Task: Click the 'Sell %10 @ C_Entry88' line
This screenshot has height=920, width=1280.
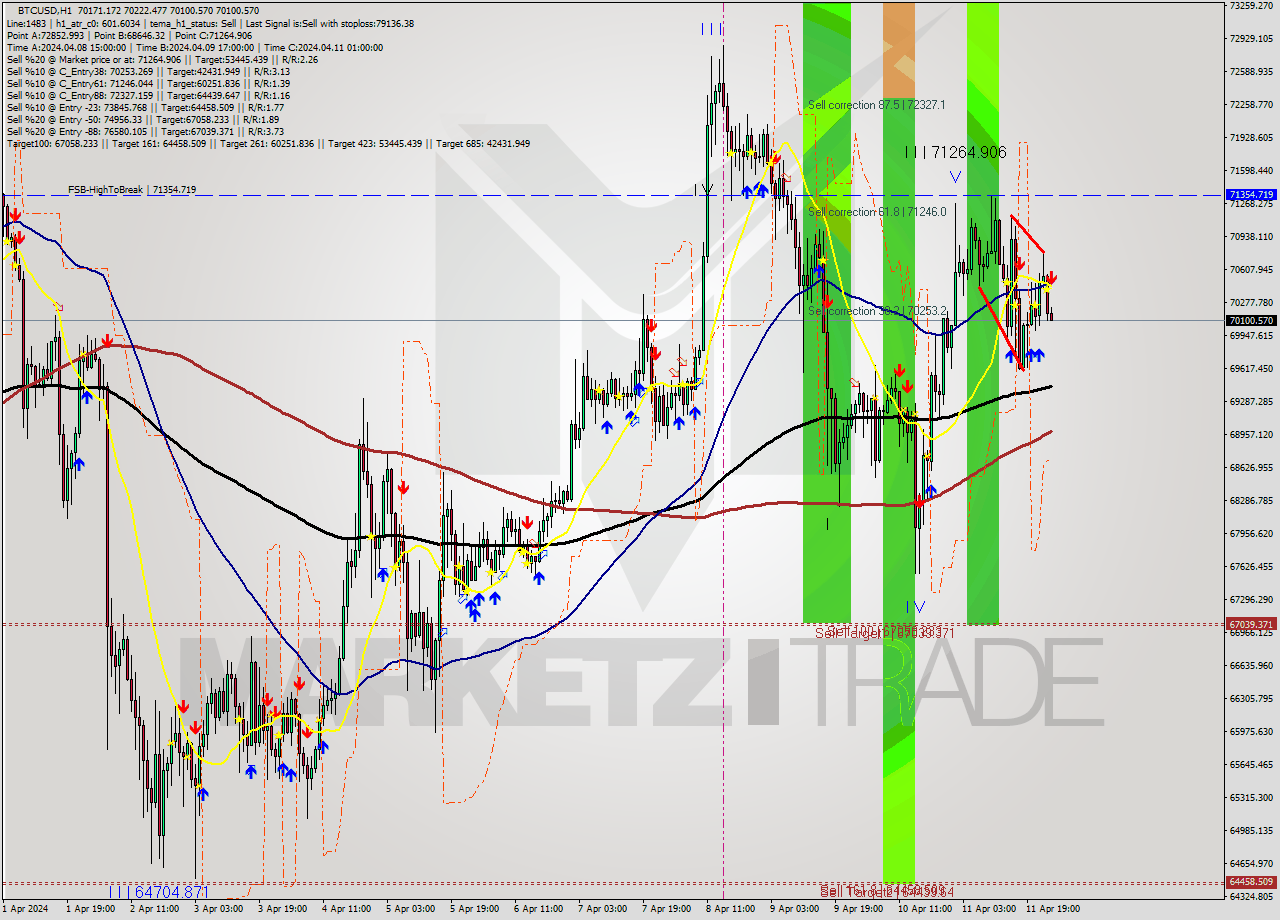Action: click(x=148, y=95)
